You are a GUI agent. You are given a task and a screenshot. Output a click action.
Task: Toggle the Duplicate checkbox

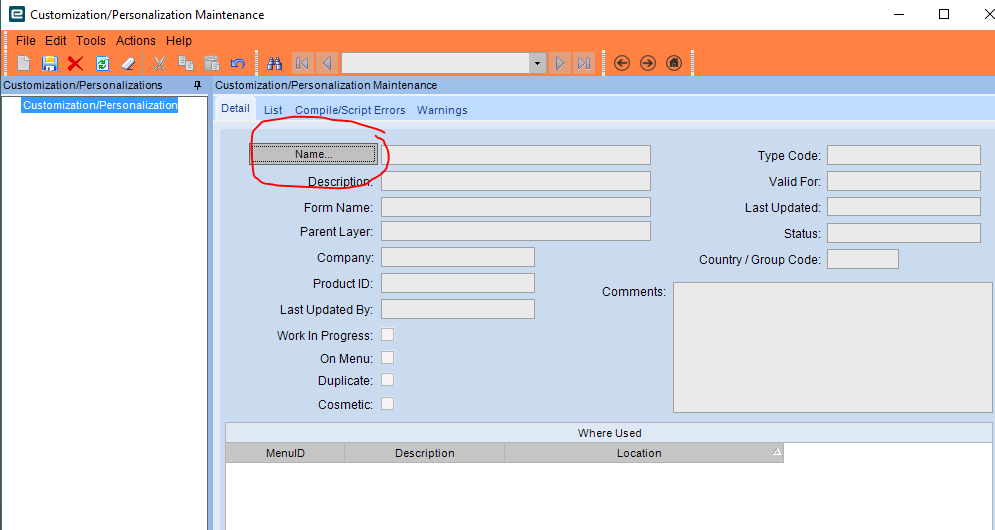(x=387, y=380)
